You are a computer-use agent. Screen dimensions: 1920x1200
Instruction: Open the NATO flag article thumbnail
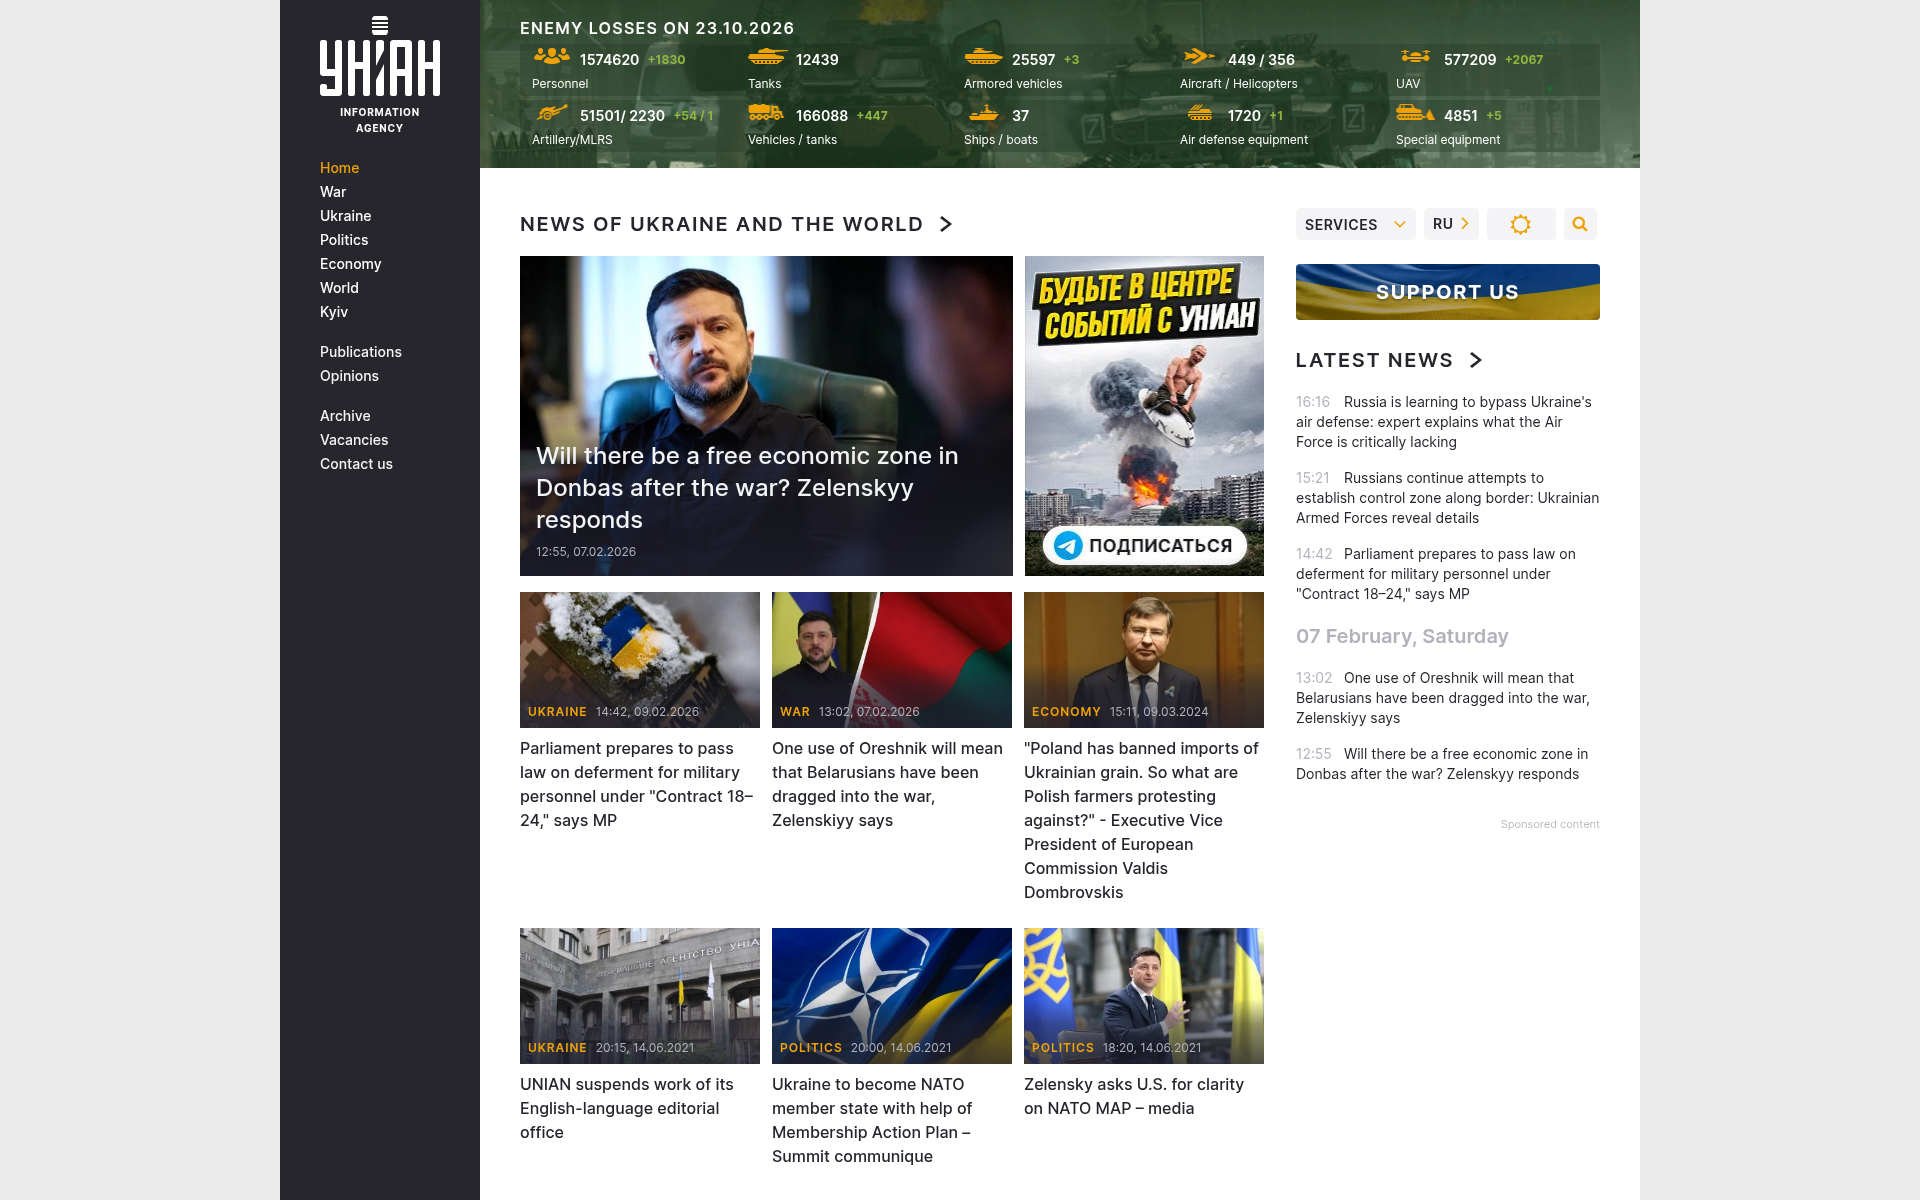892,996
